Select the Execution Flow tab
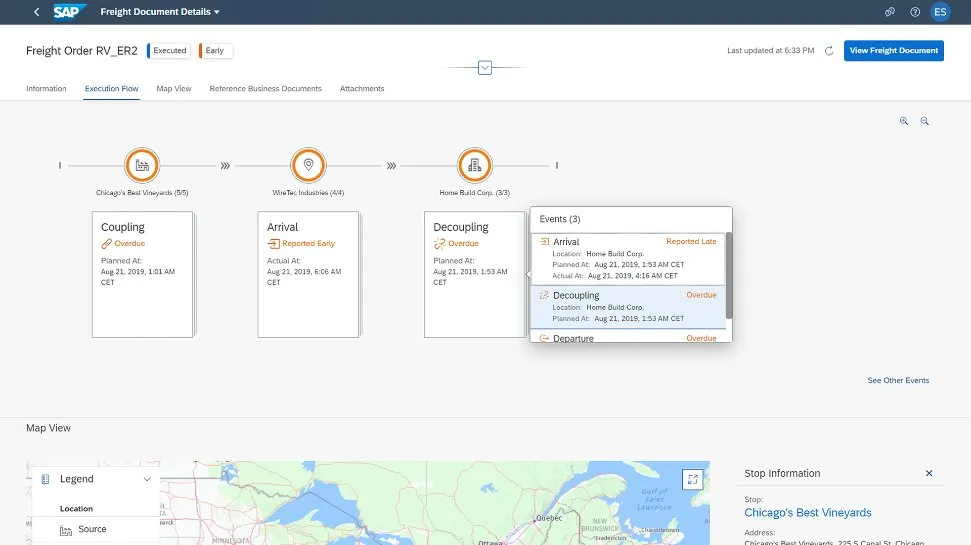 [x=111, y=89]
